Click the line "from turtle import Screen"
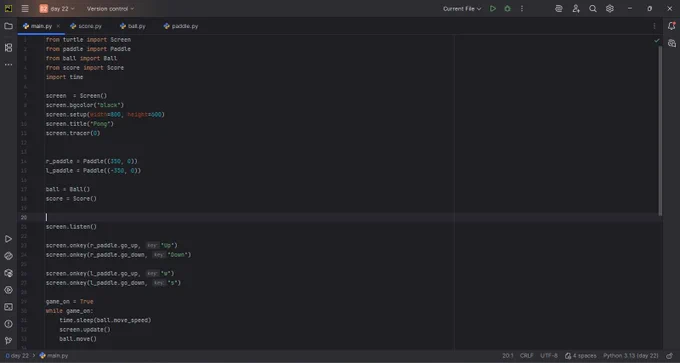This screenshot has height=363, width=680. click(x=88, y=40)
